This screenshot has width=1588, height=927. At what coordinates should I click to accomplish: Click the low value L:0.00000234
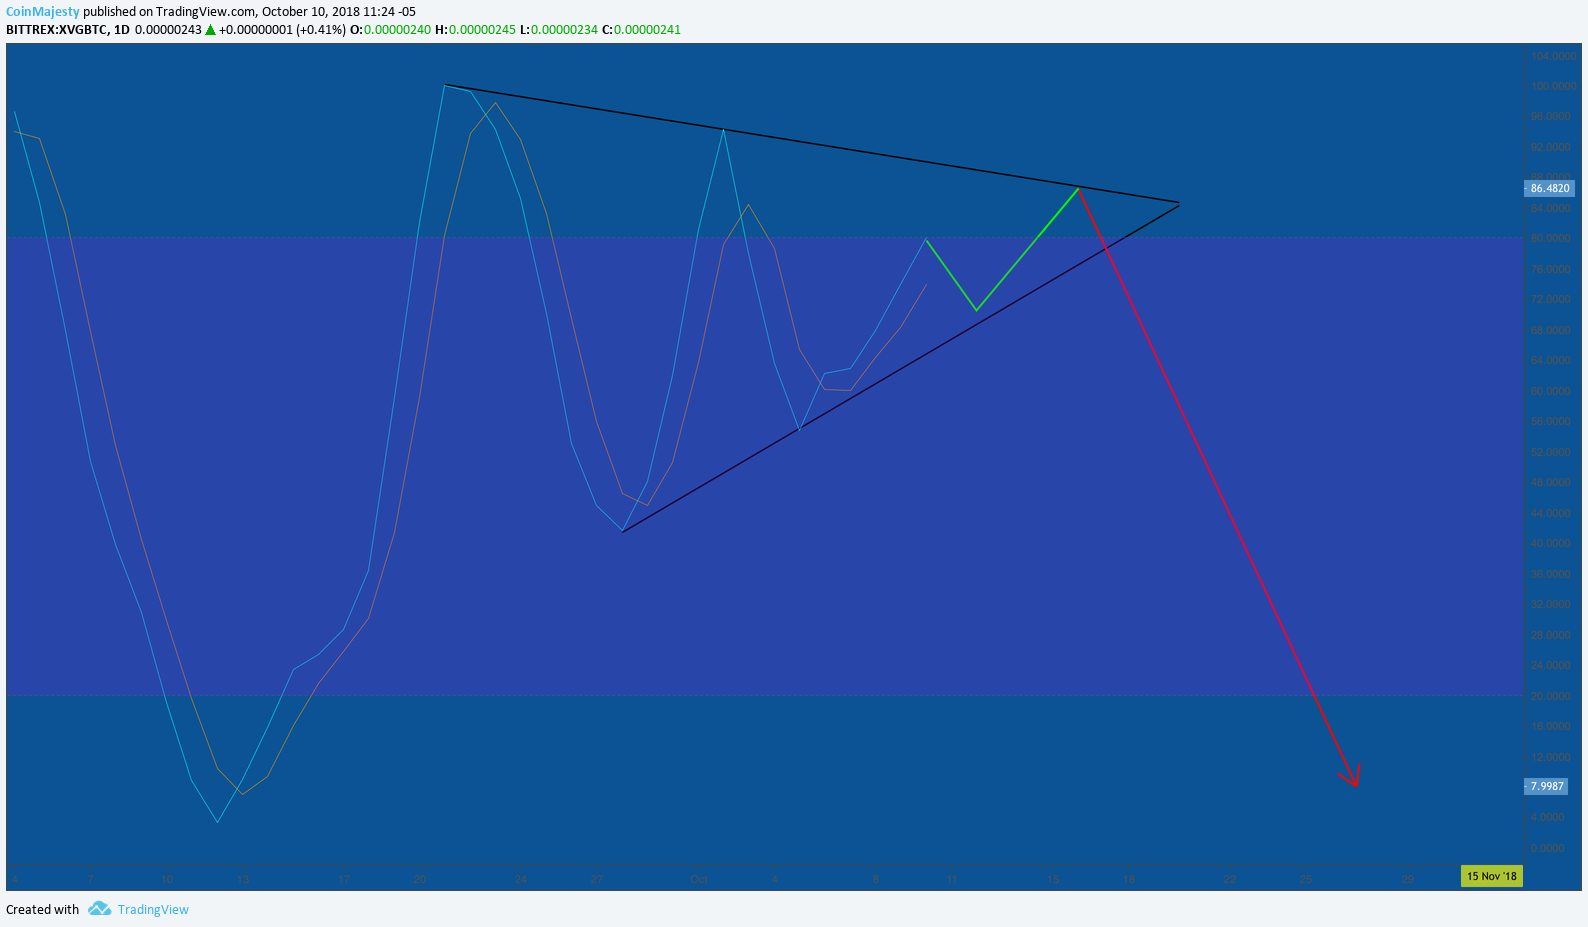559,30
